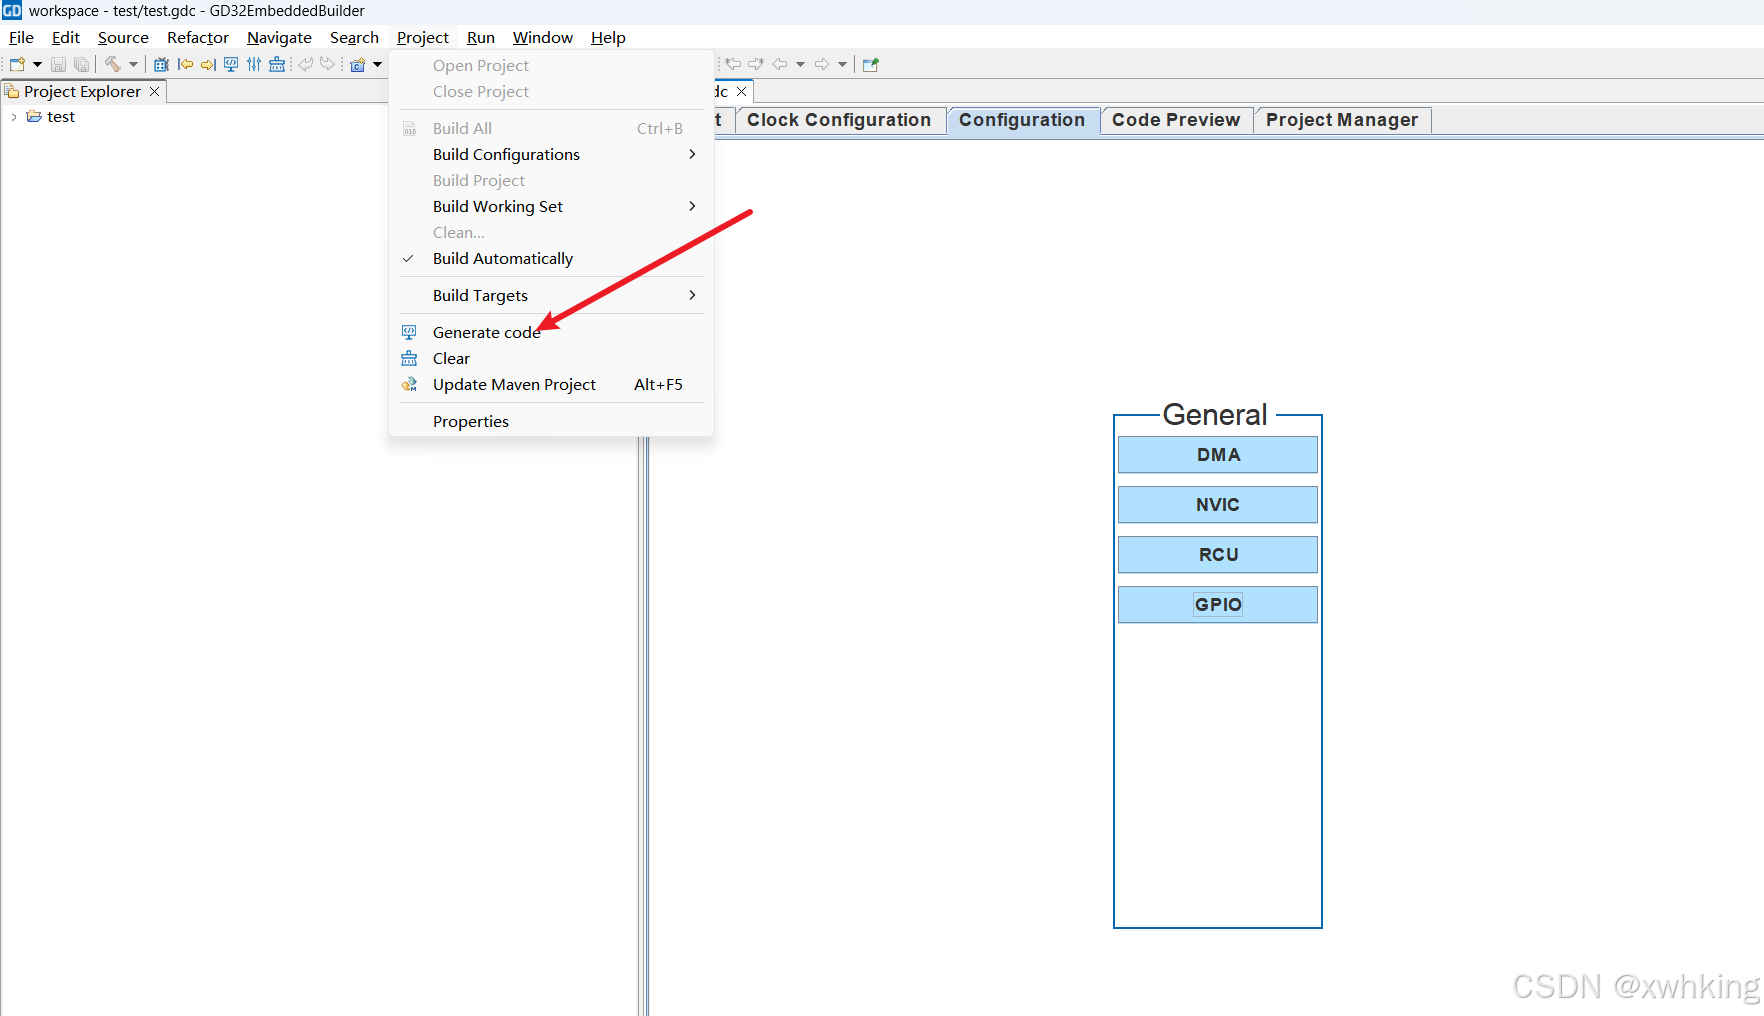The width and height of the screenshot is (1764, 1016).
Task: Open the Search menu
Action: tap(354, 38)
